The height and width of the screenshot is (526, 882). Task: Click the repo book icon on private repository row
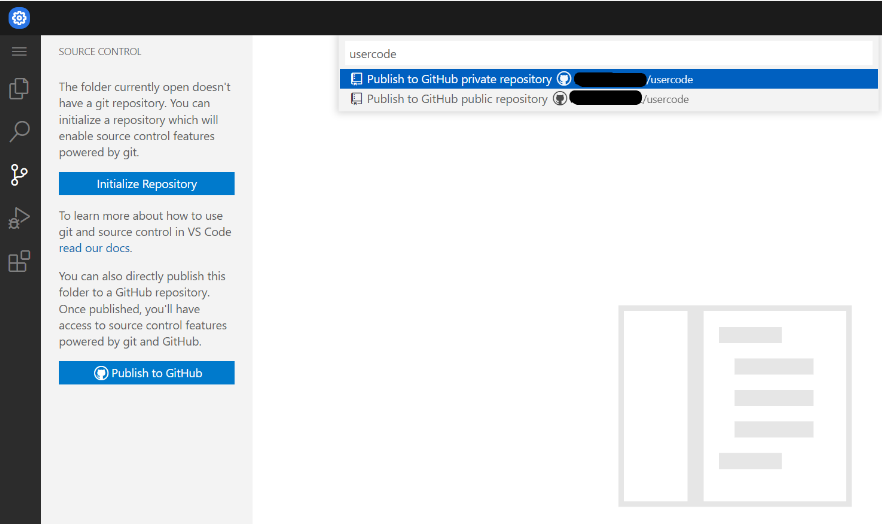point(356,79)
